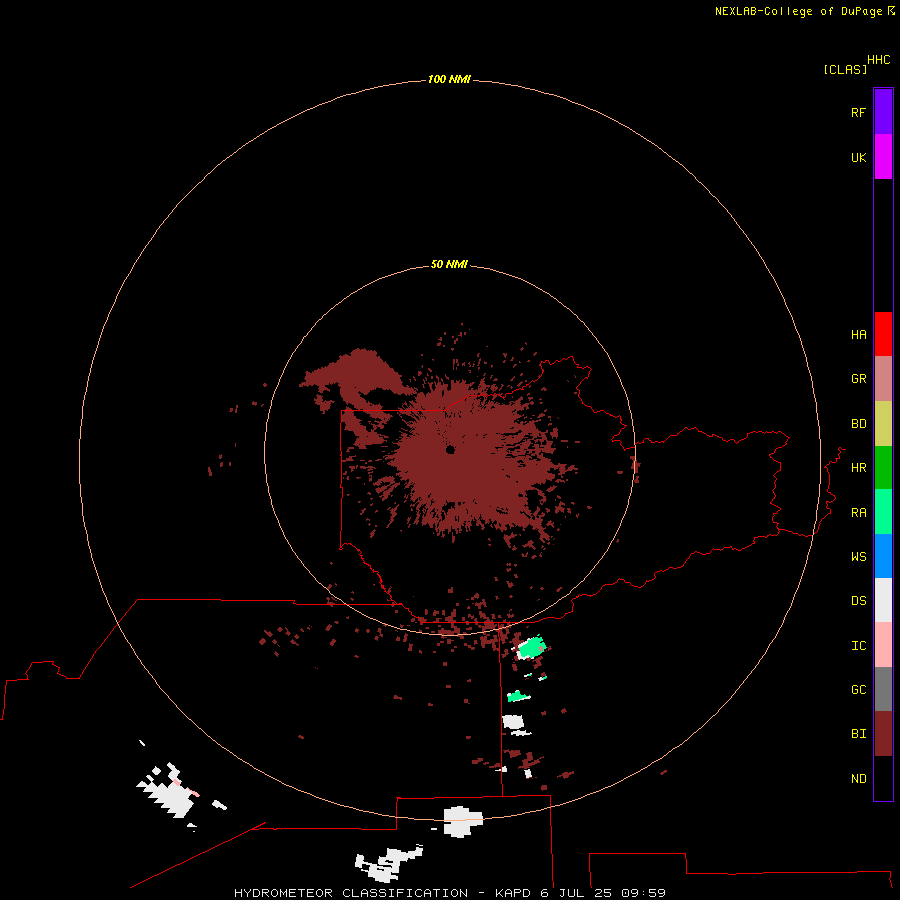Click the RF purple legend swatch
Viewport: 900px width, 900px height.
[x=883, y=112]
